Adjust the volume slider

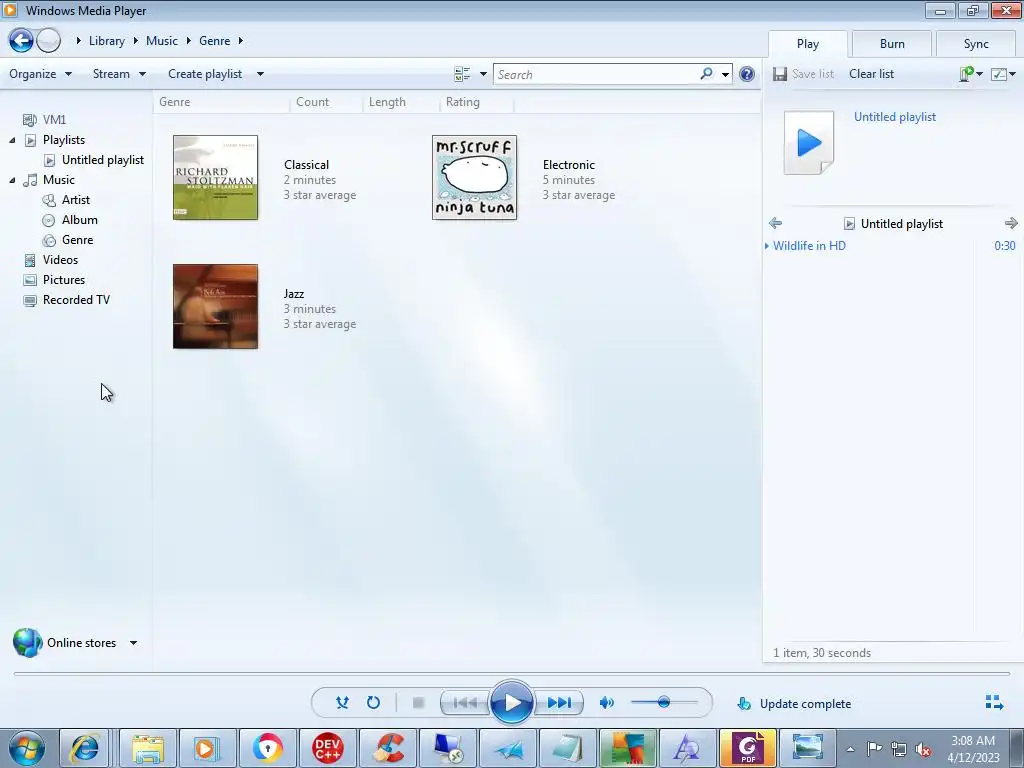[x=664, y=703]
